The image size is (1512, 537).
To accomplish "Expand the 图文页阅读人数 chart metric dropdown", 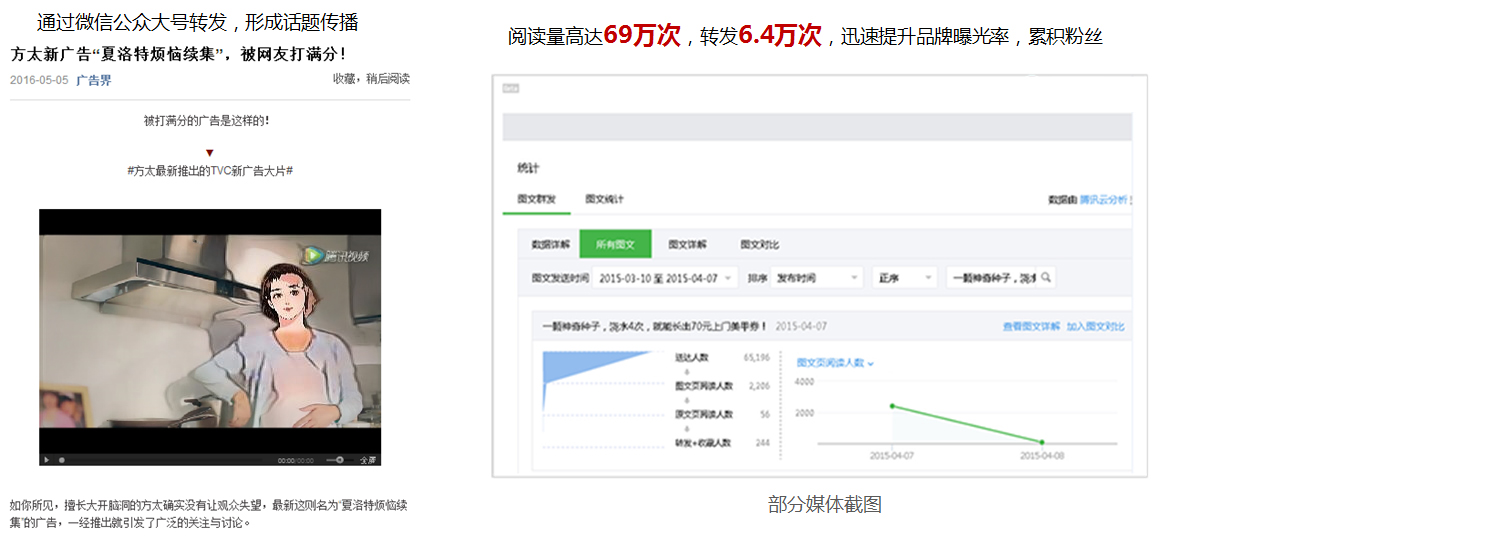I will (x=835, y=363).
